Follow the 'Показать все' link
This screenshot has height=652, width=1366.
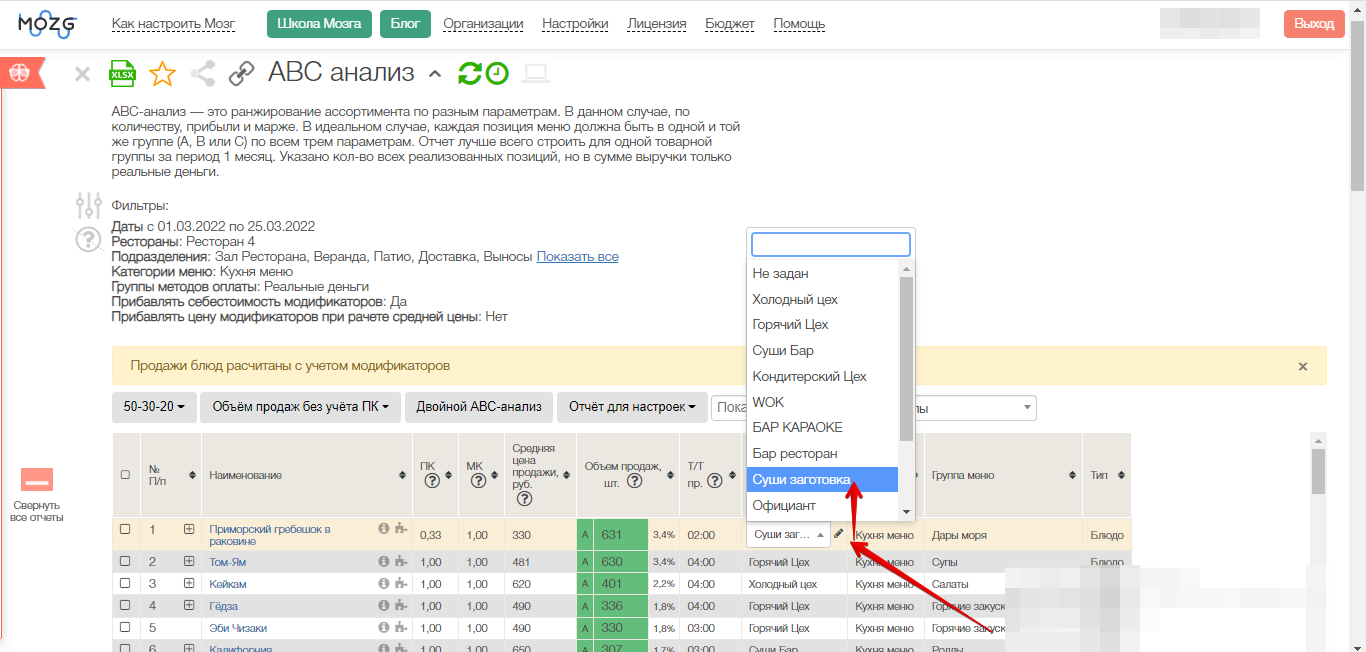577,257
